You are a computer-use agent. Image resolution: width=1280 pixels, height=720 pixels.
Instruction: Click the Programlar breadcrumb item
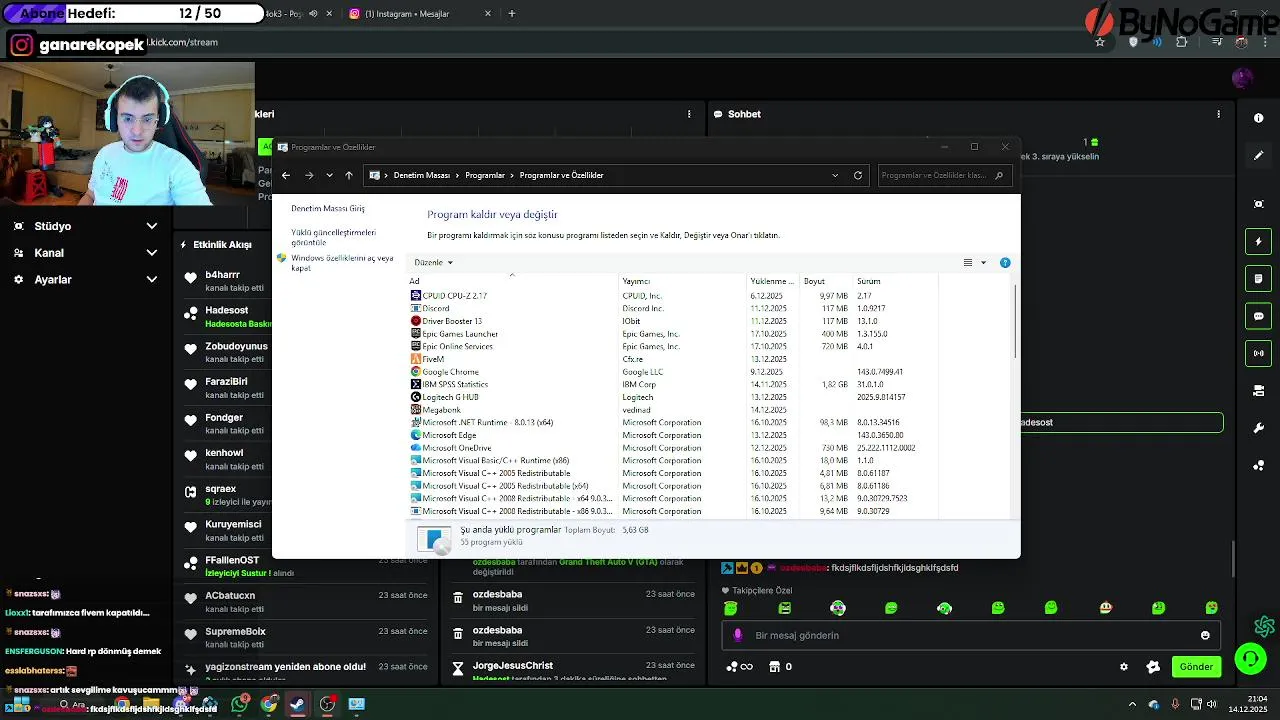click(485, 175)
